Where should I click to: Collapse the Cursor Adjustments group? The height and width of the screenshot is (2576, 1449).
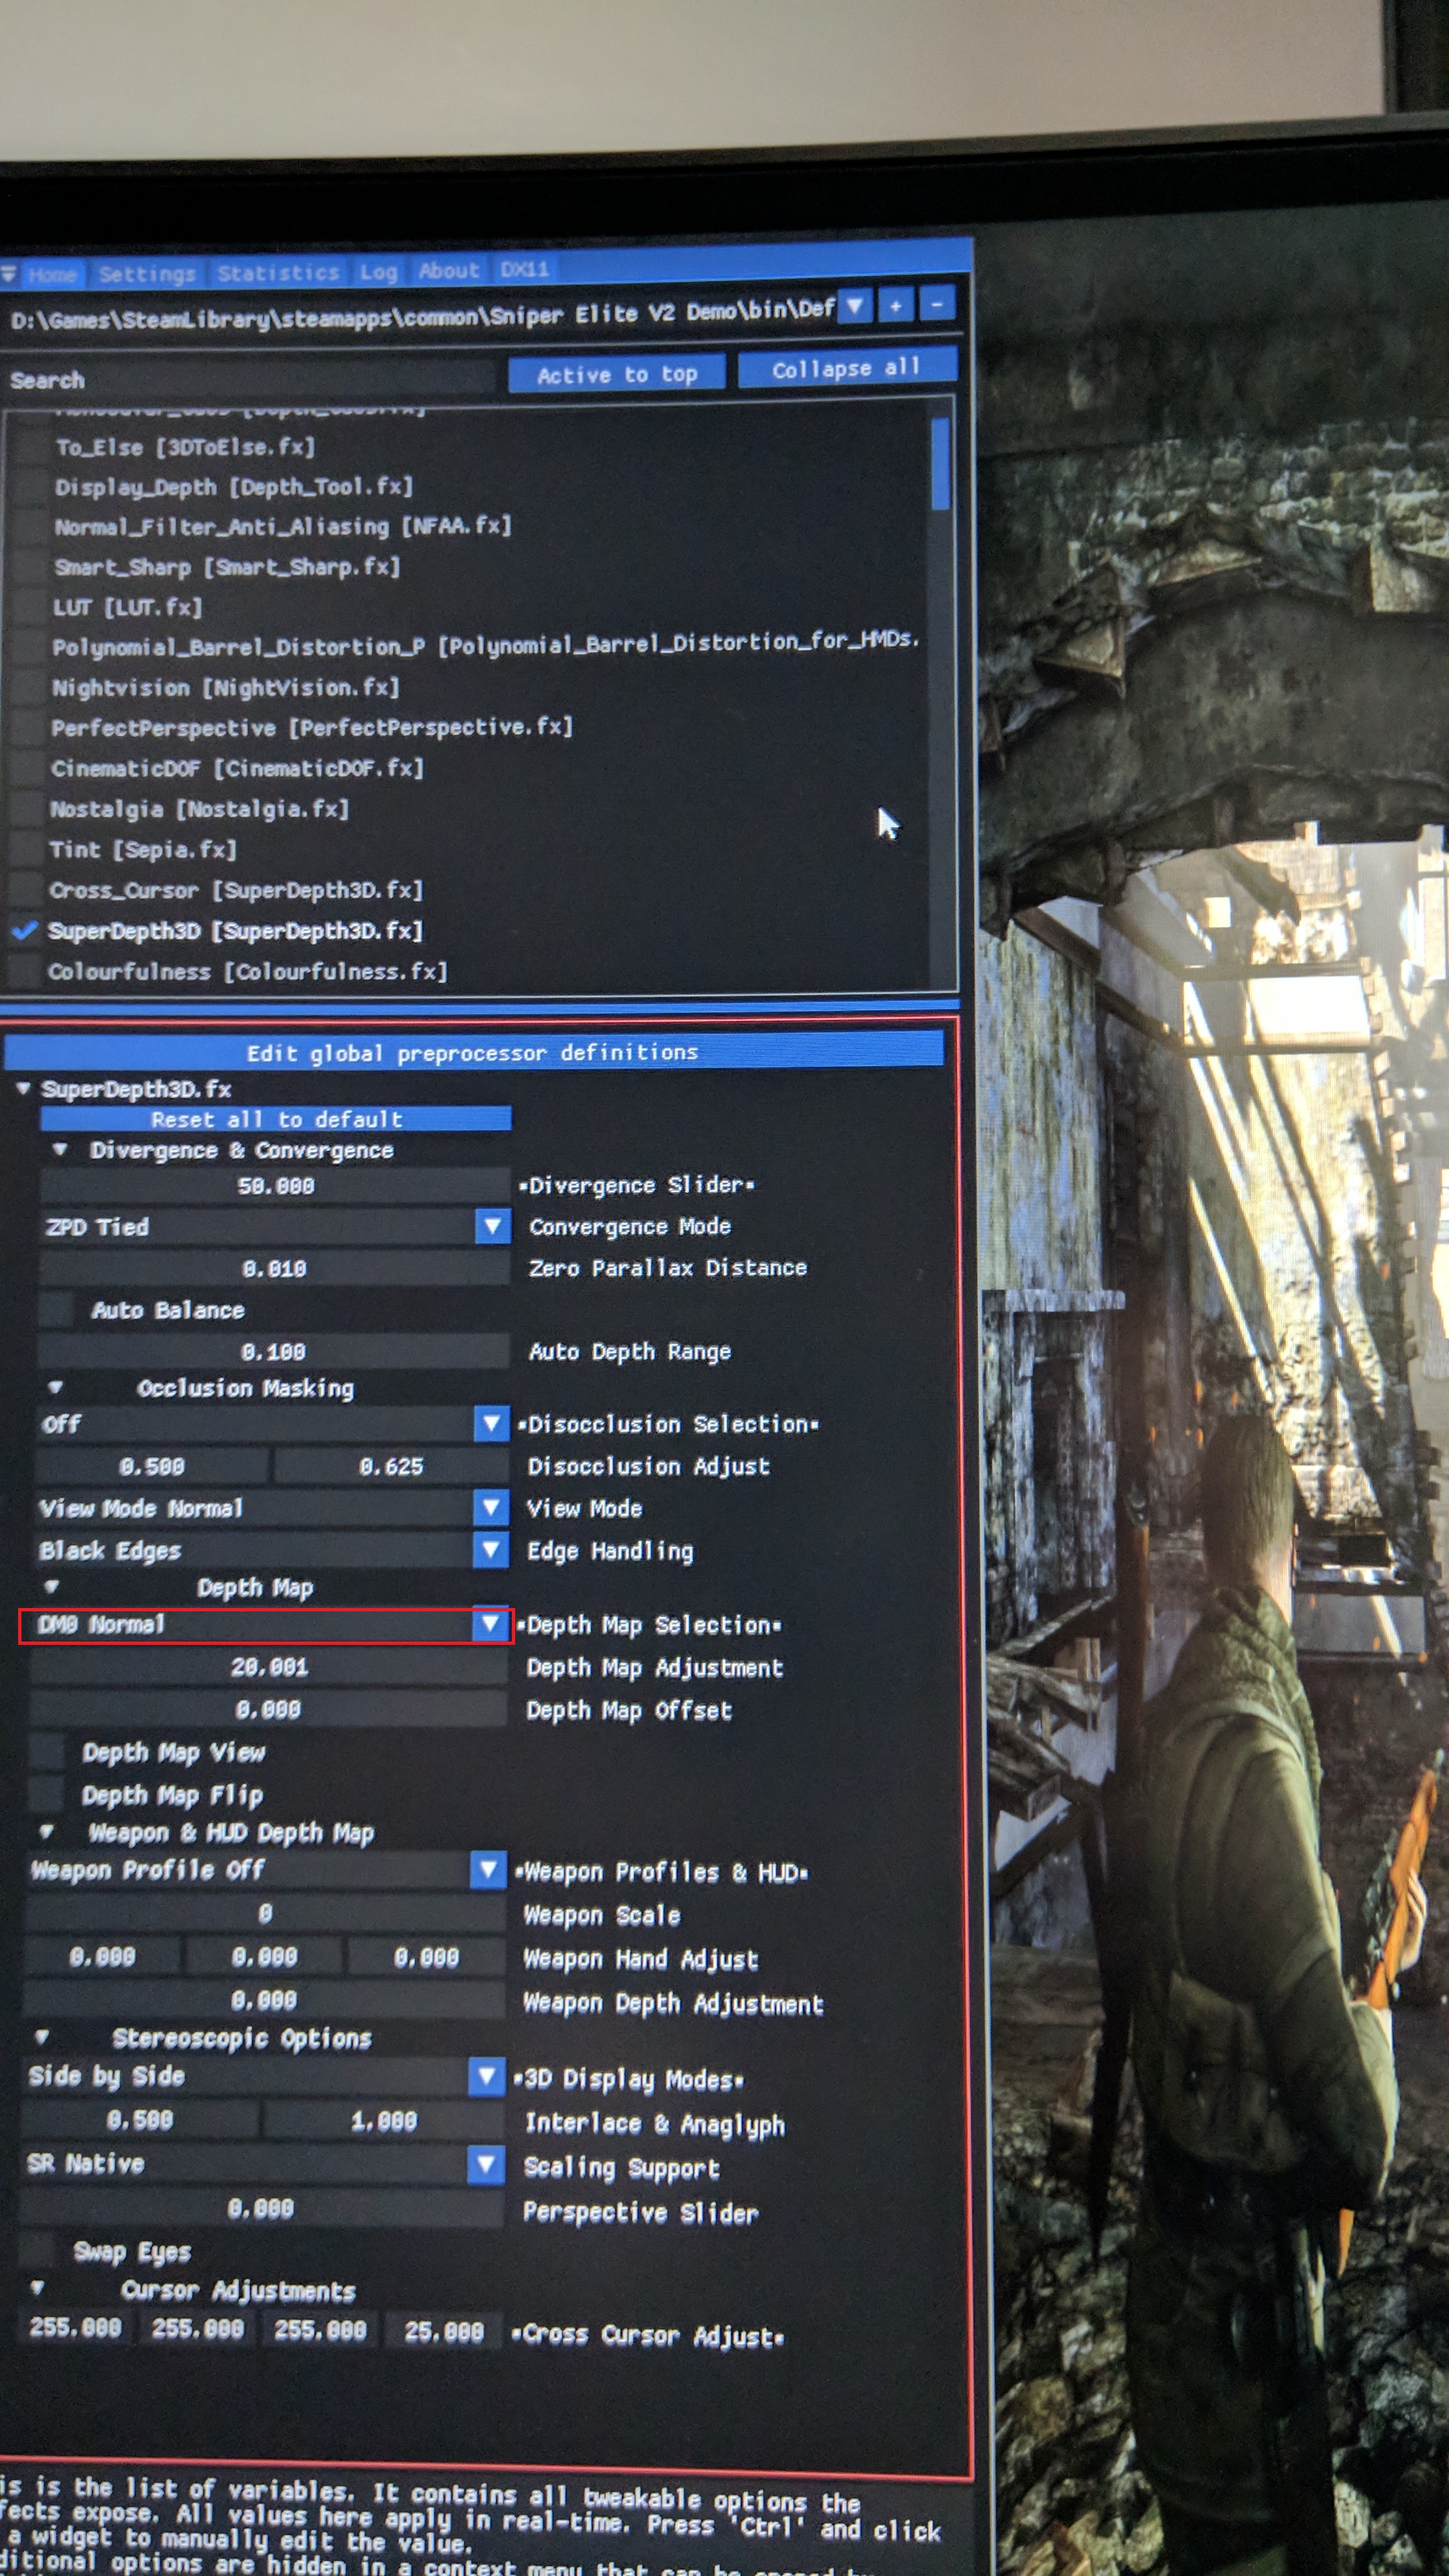coord(37,2288)
